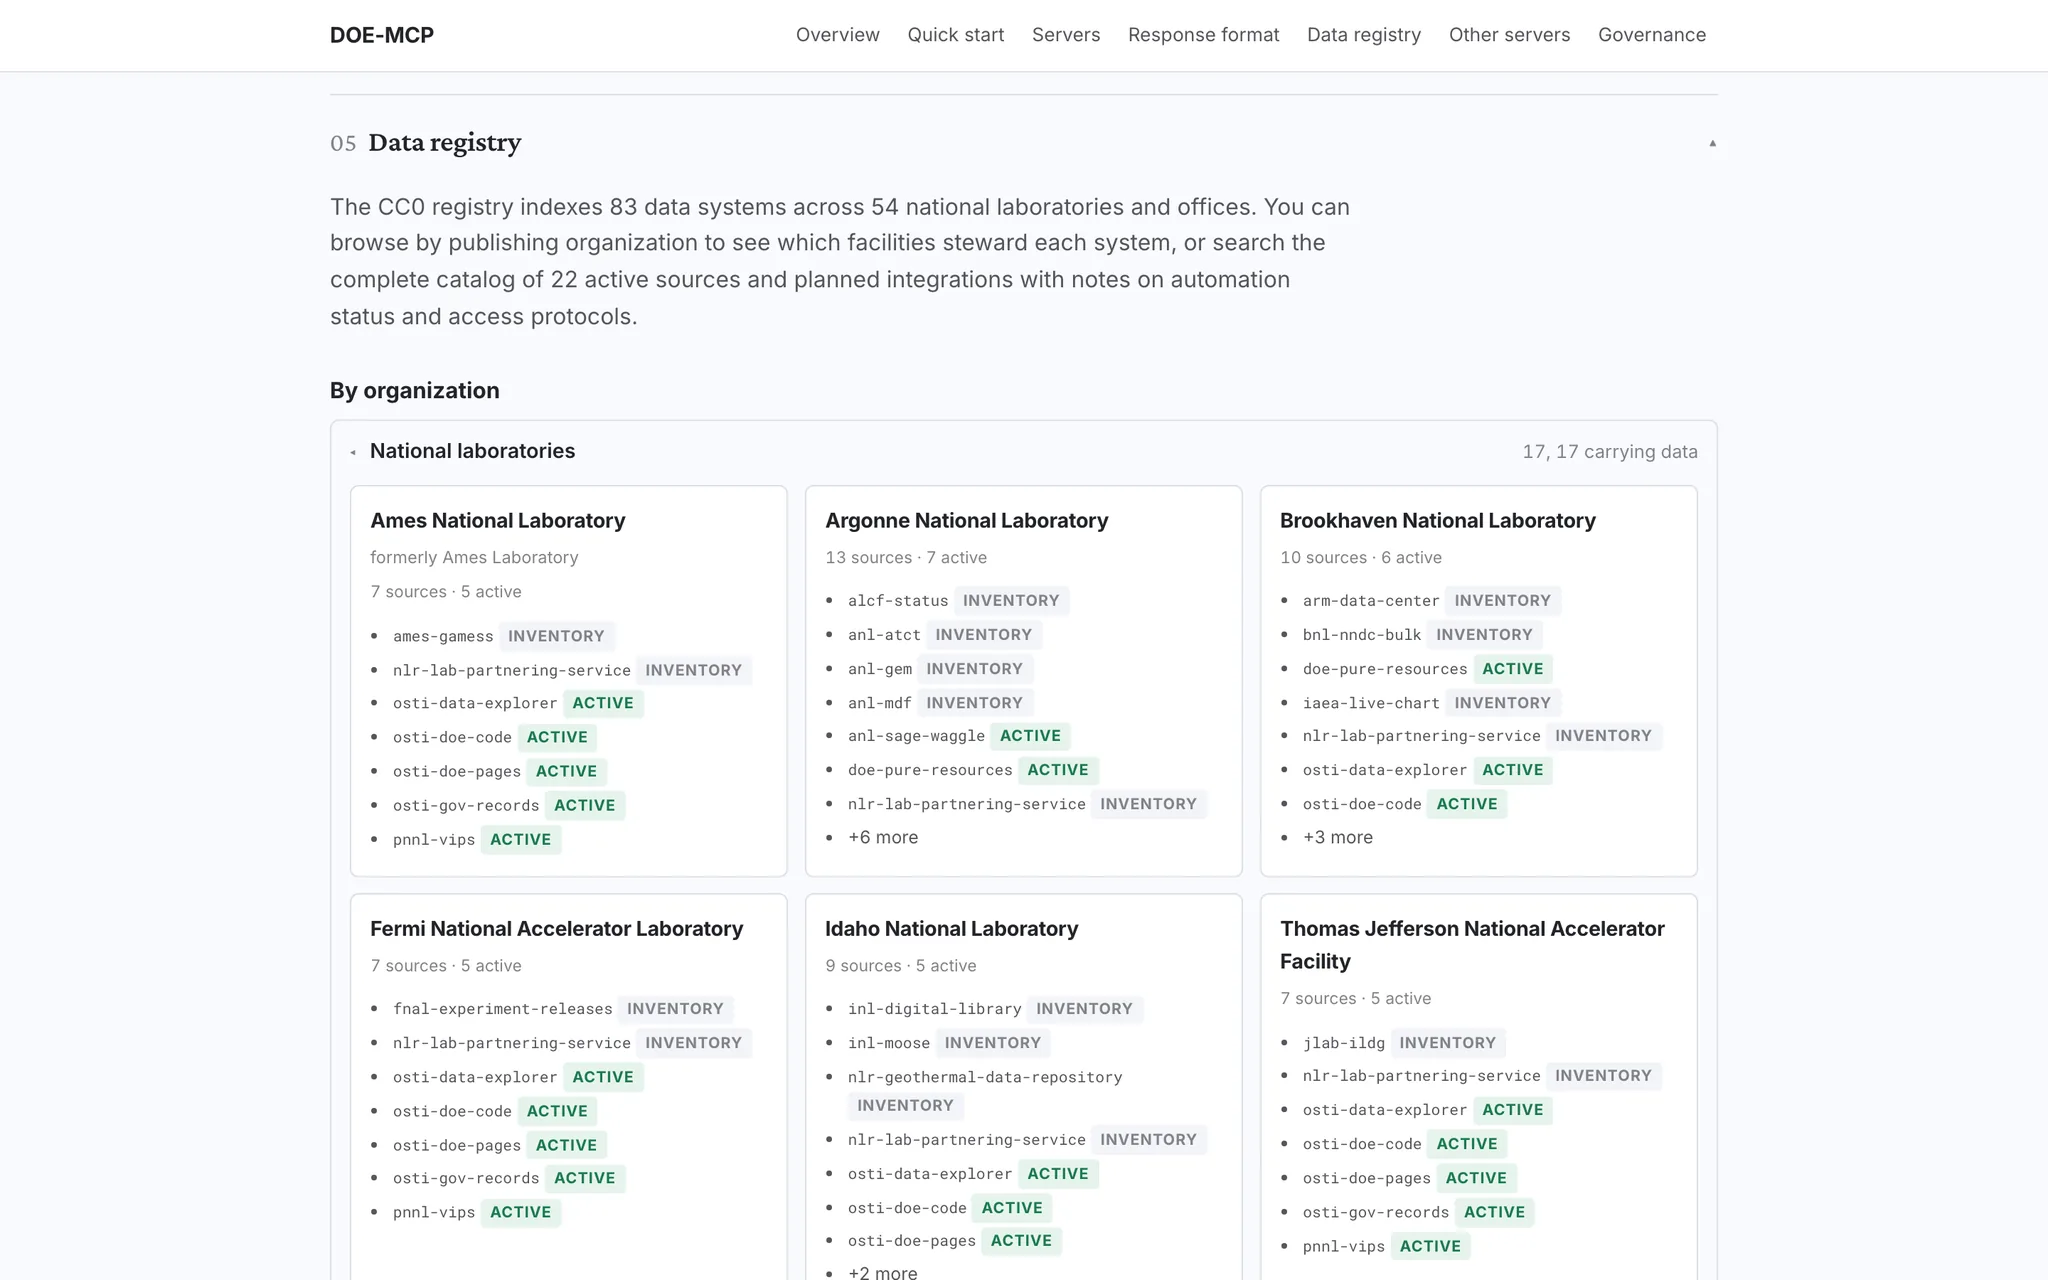
Task: Show +6 more under Argonne National Laboratory
Action: tap(883, 838)
